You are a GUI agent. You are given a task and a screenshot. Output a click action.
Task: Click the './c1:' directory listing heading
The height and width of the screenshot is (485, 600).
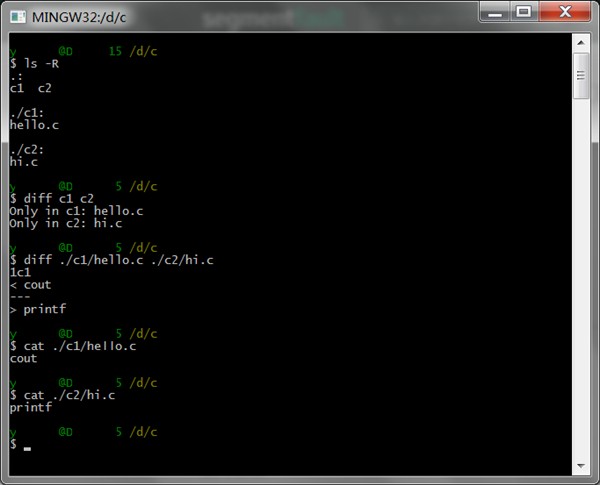(x=27, y=114)
